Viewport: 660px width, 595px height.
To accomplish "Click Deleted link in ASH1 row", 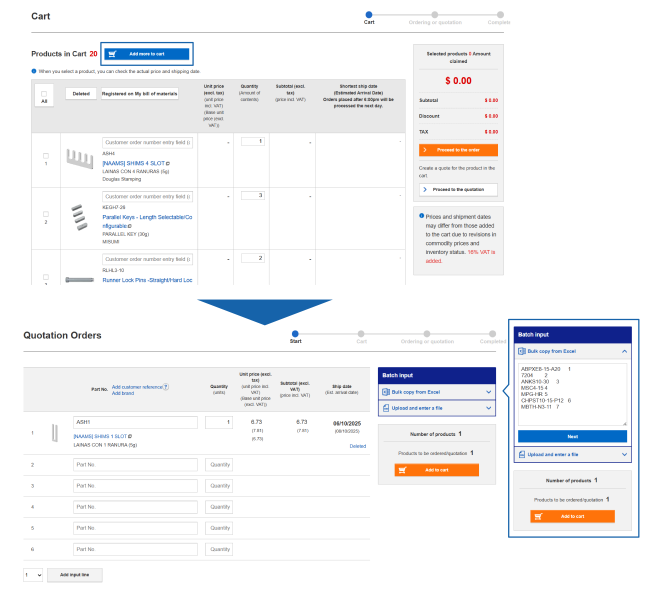I will [357, 446].
